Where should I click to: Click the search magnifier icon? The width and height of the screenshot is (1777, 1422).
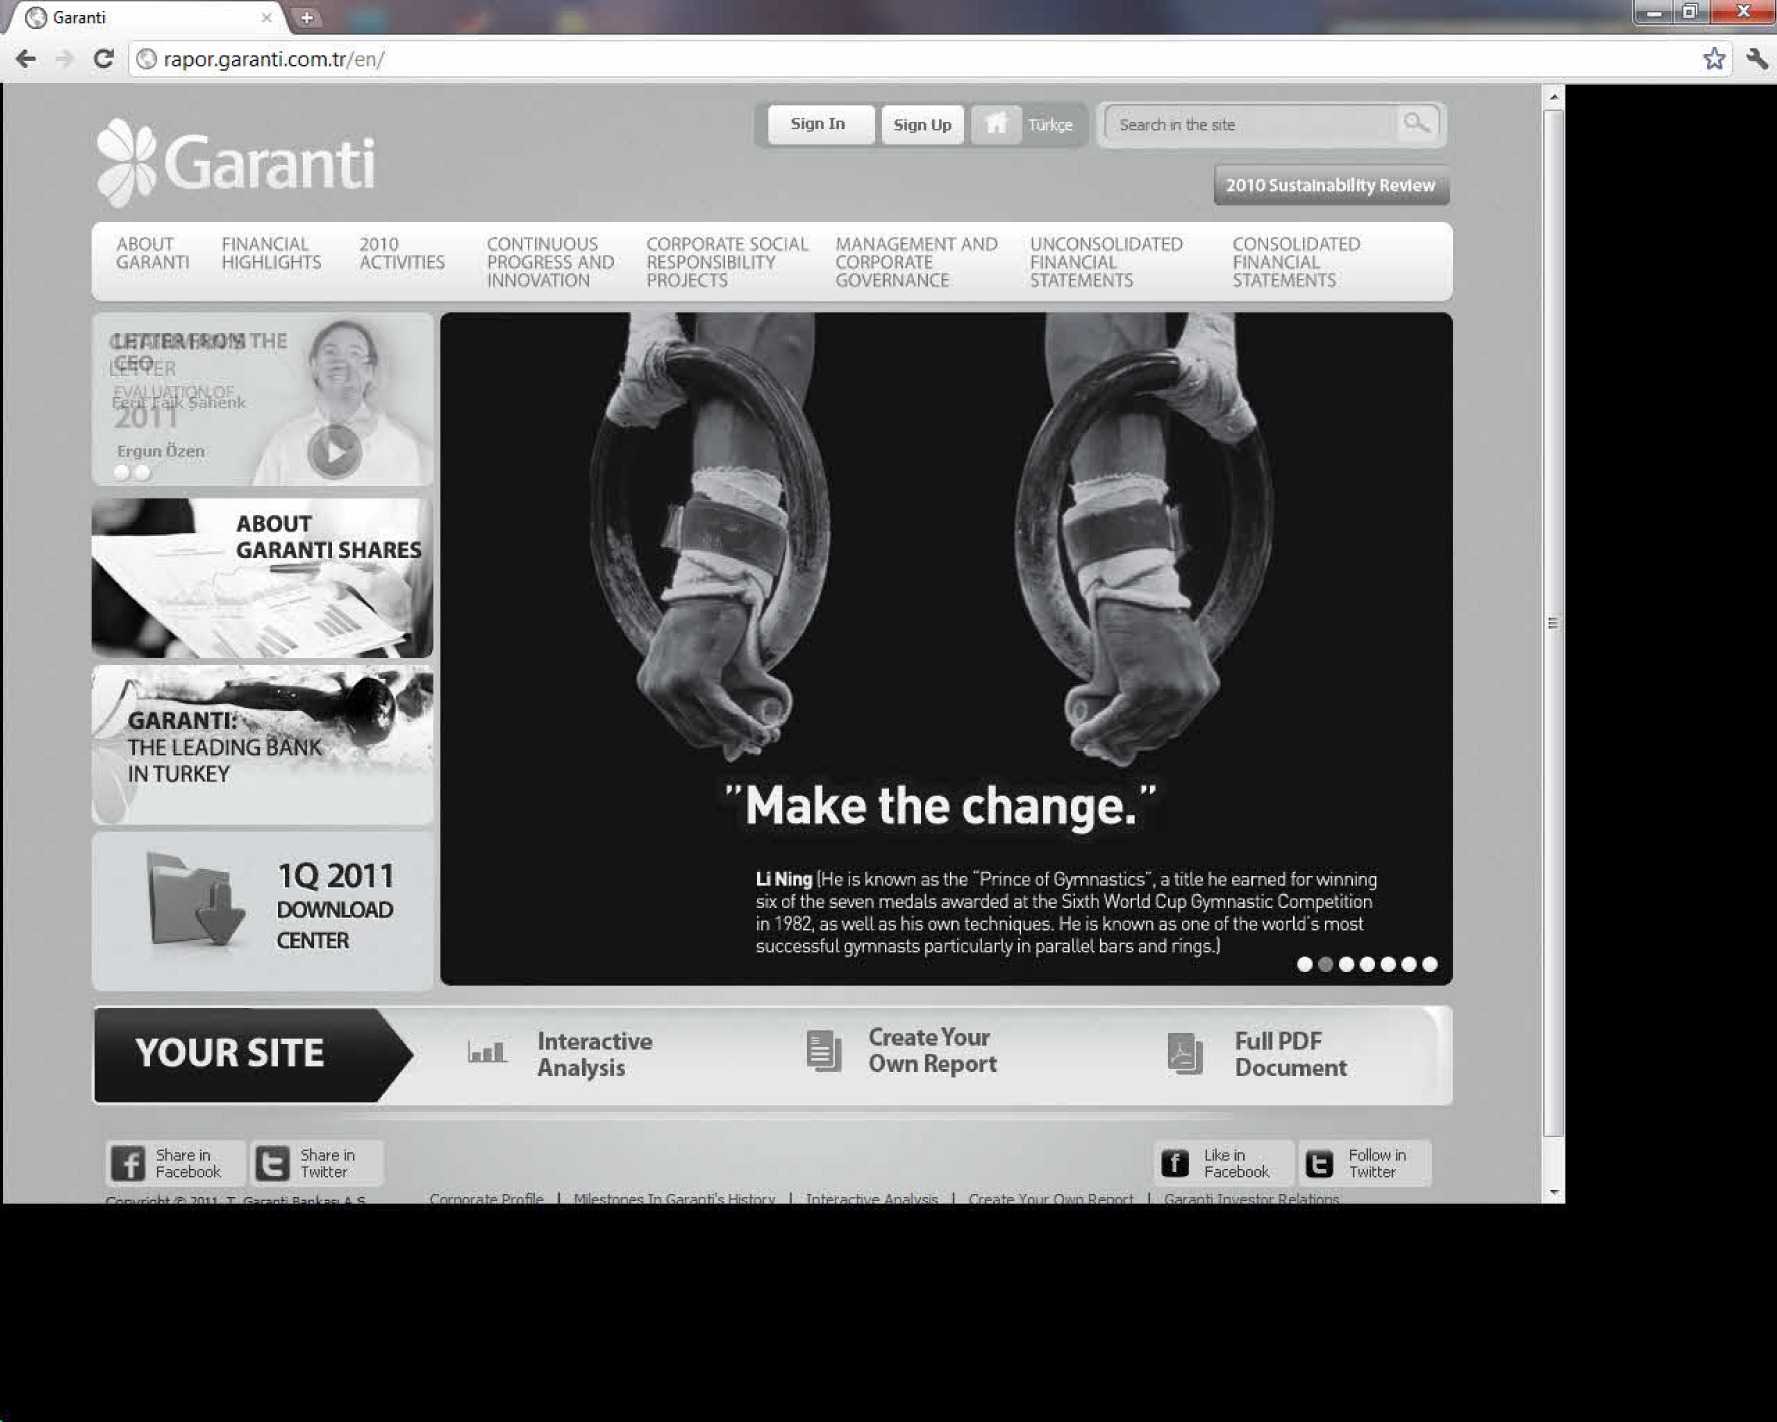click(1415, 123)
